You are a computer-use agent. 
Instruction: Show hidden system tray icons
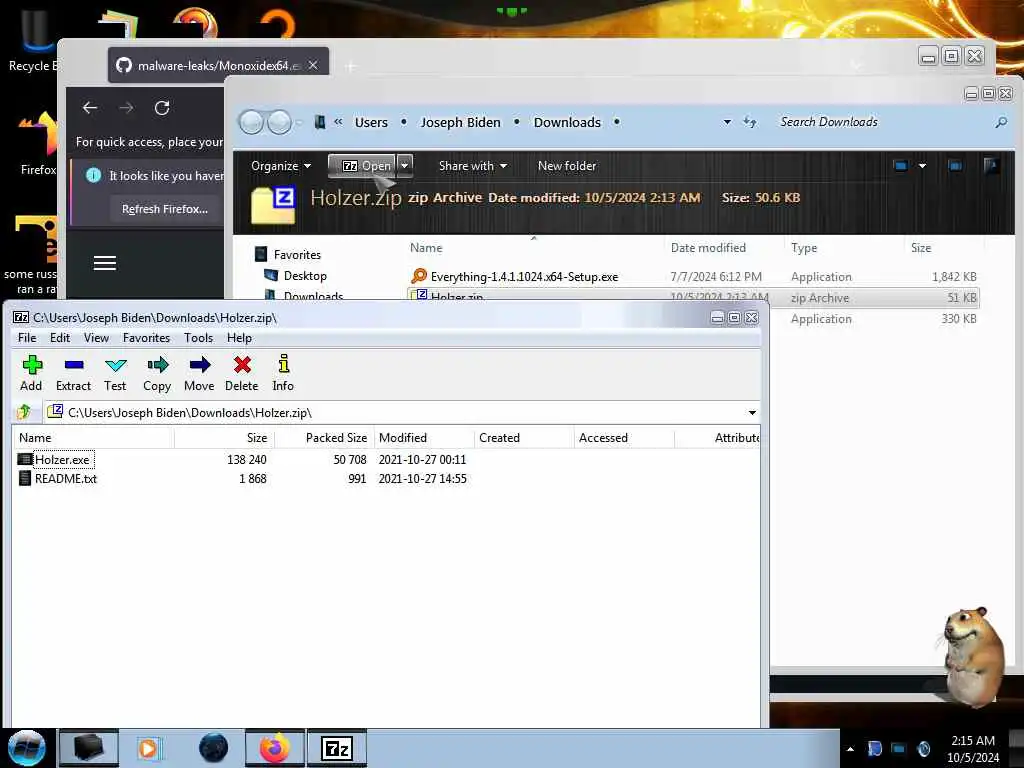coord(850,749)
